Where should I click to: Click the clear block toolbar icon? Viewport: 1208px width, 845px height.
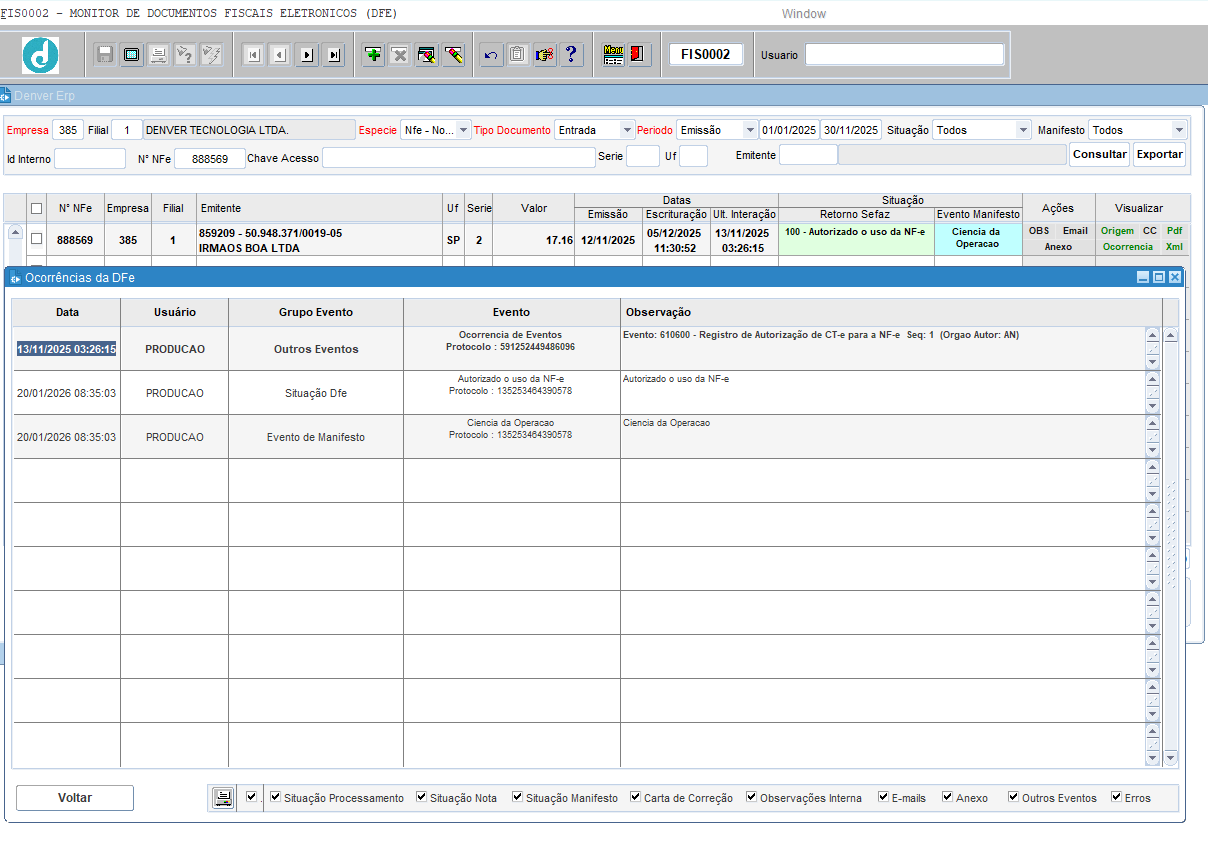pyautogui.click(x=427, y=54)
